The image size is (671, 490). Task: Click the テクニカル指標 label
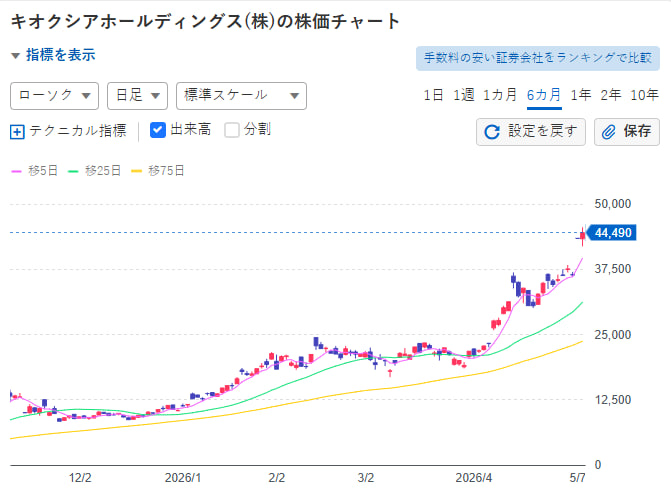78,131
